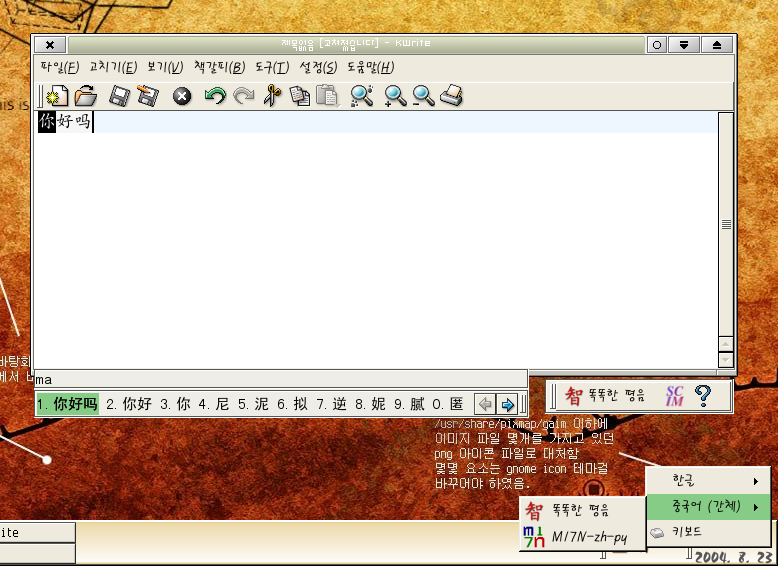
Task: Click the Zoom in magnifier icon
Action: [x=395, y=96]
